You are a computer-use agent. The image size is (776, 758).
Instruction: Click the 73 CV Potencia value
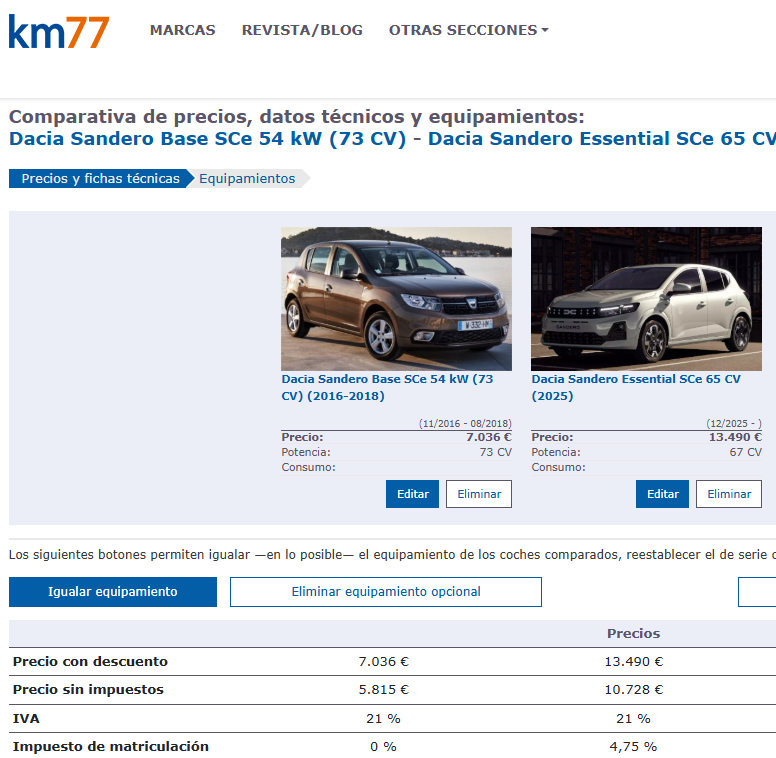coord(495,452)
